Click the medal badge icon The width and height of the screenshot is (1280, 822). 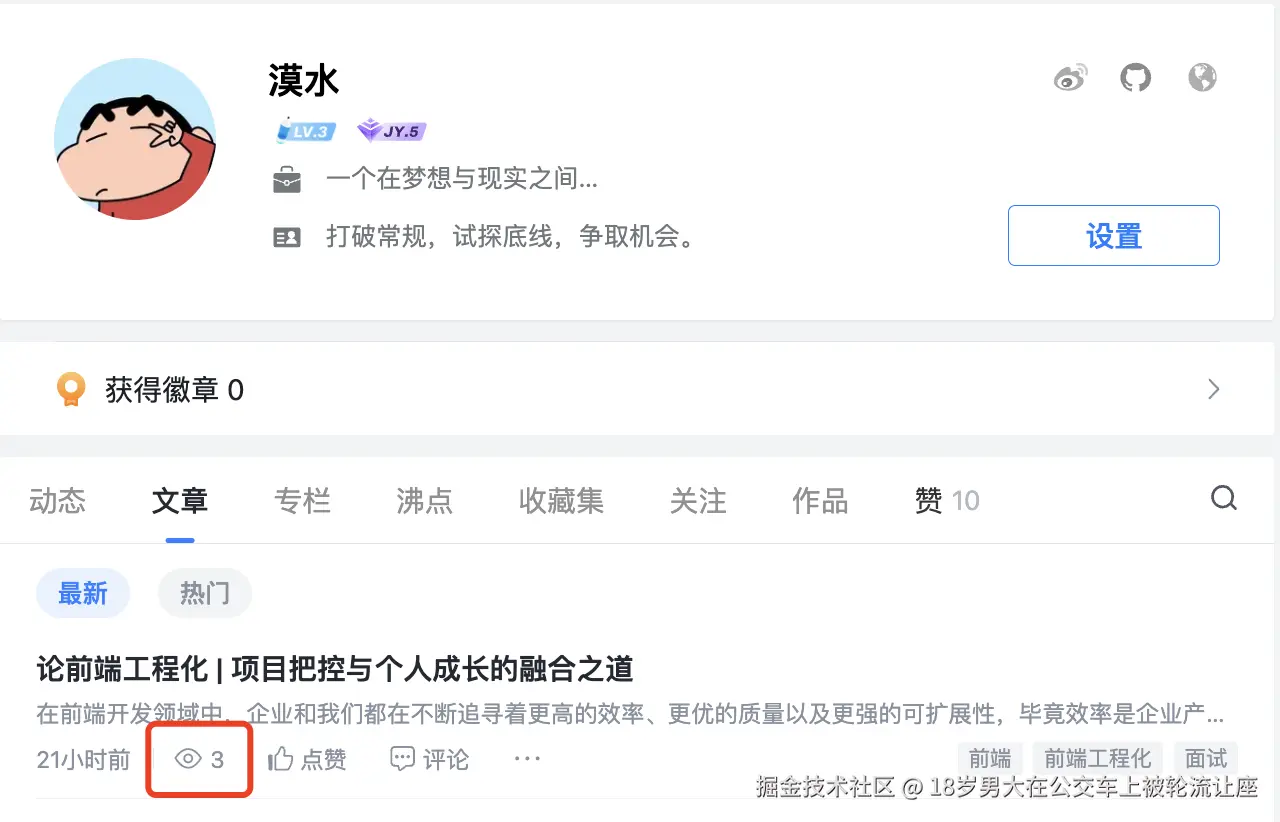click(x=70, y=388)
